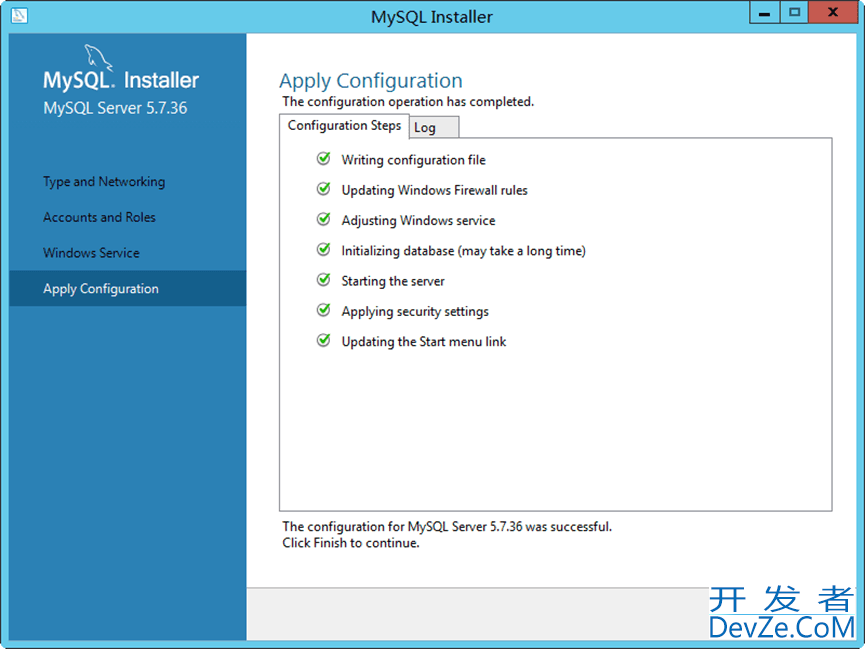This screenshot has height=649, width=865.
Task: Click the 'MySQL Server 5.7.36' sidebar label
Action: pyautogui.click(x=115, y=108)
